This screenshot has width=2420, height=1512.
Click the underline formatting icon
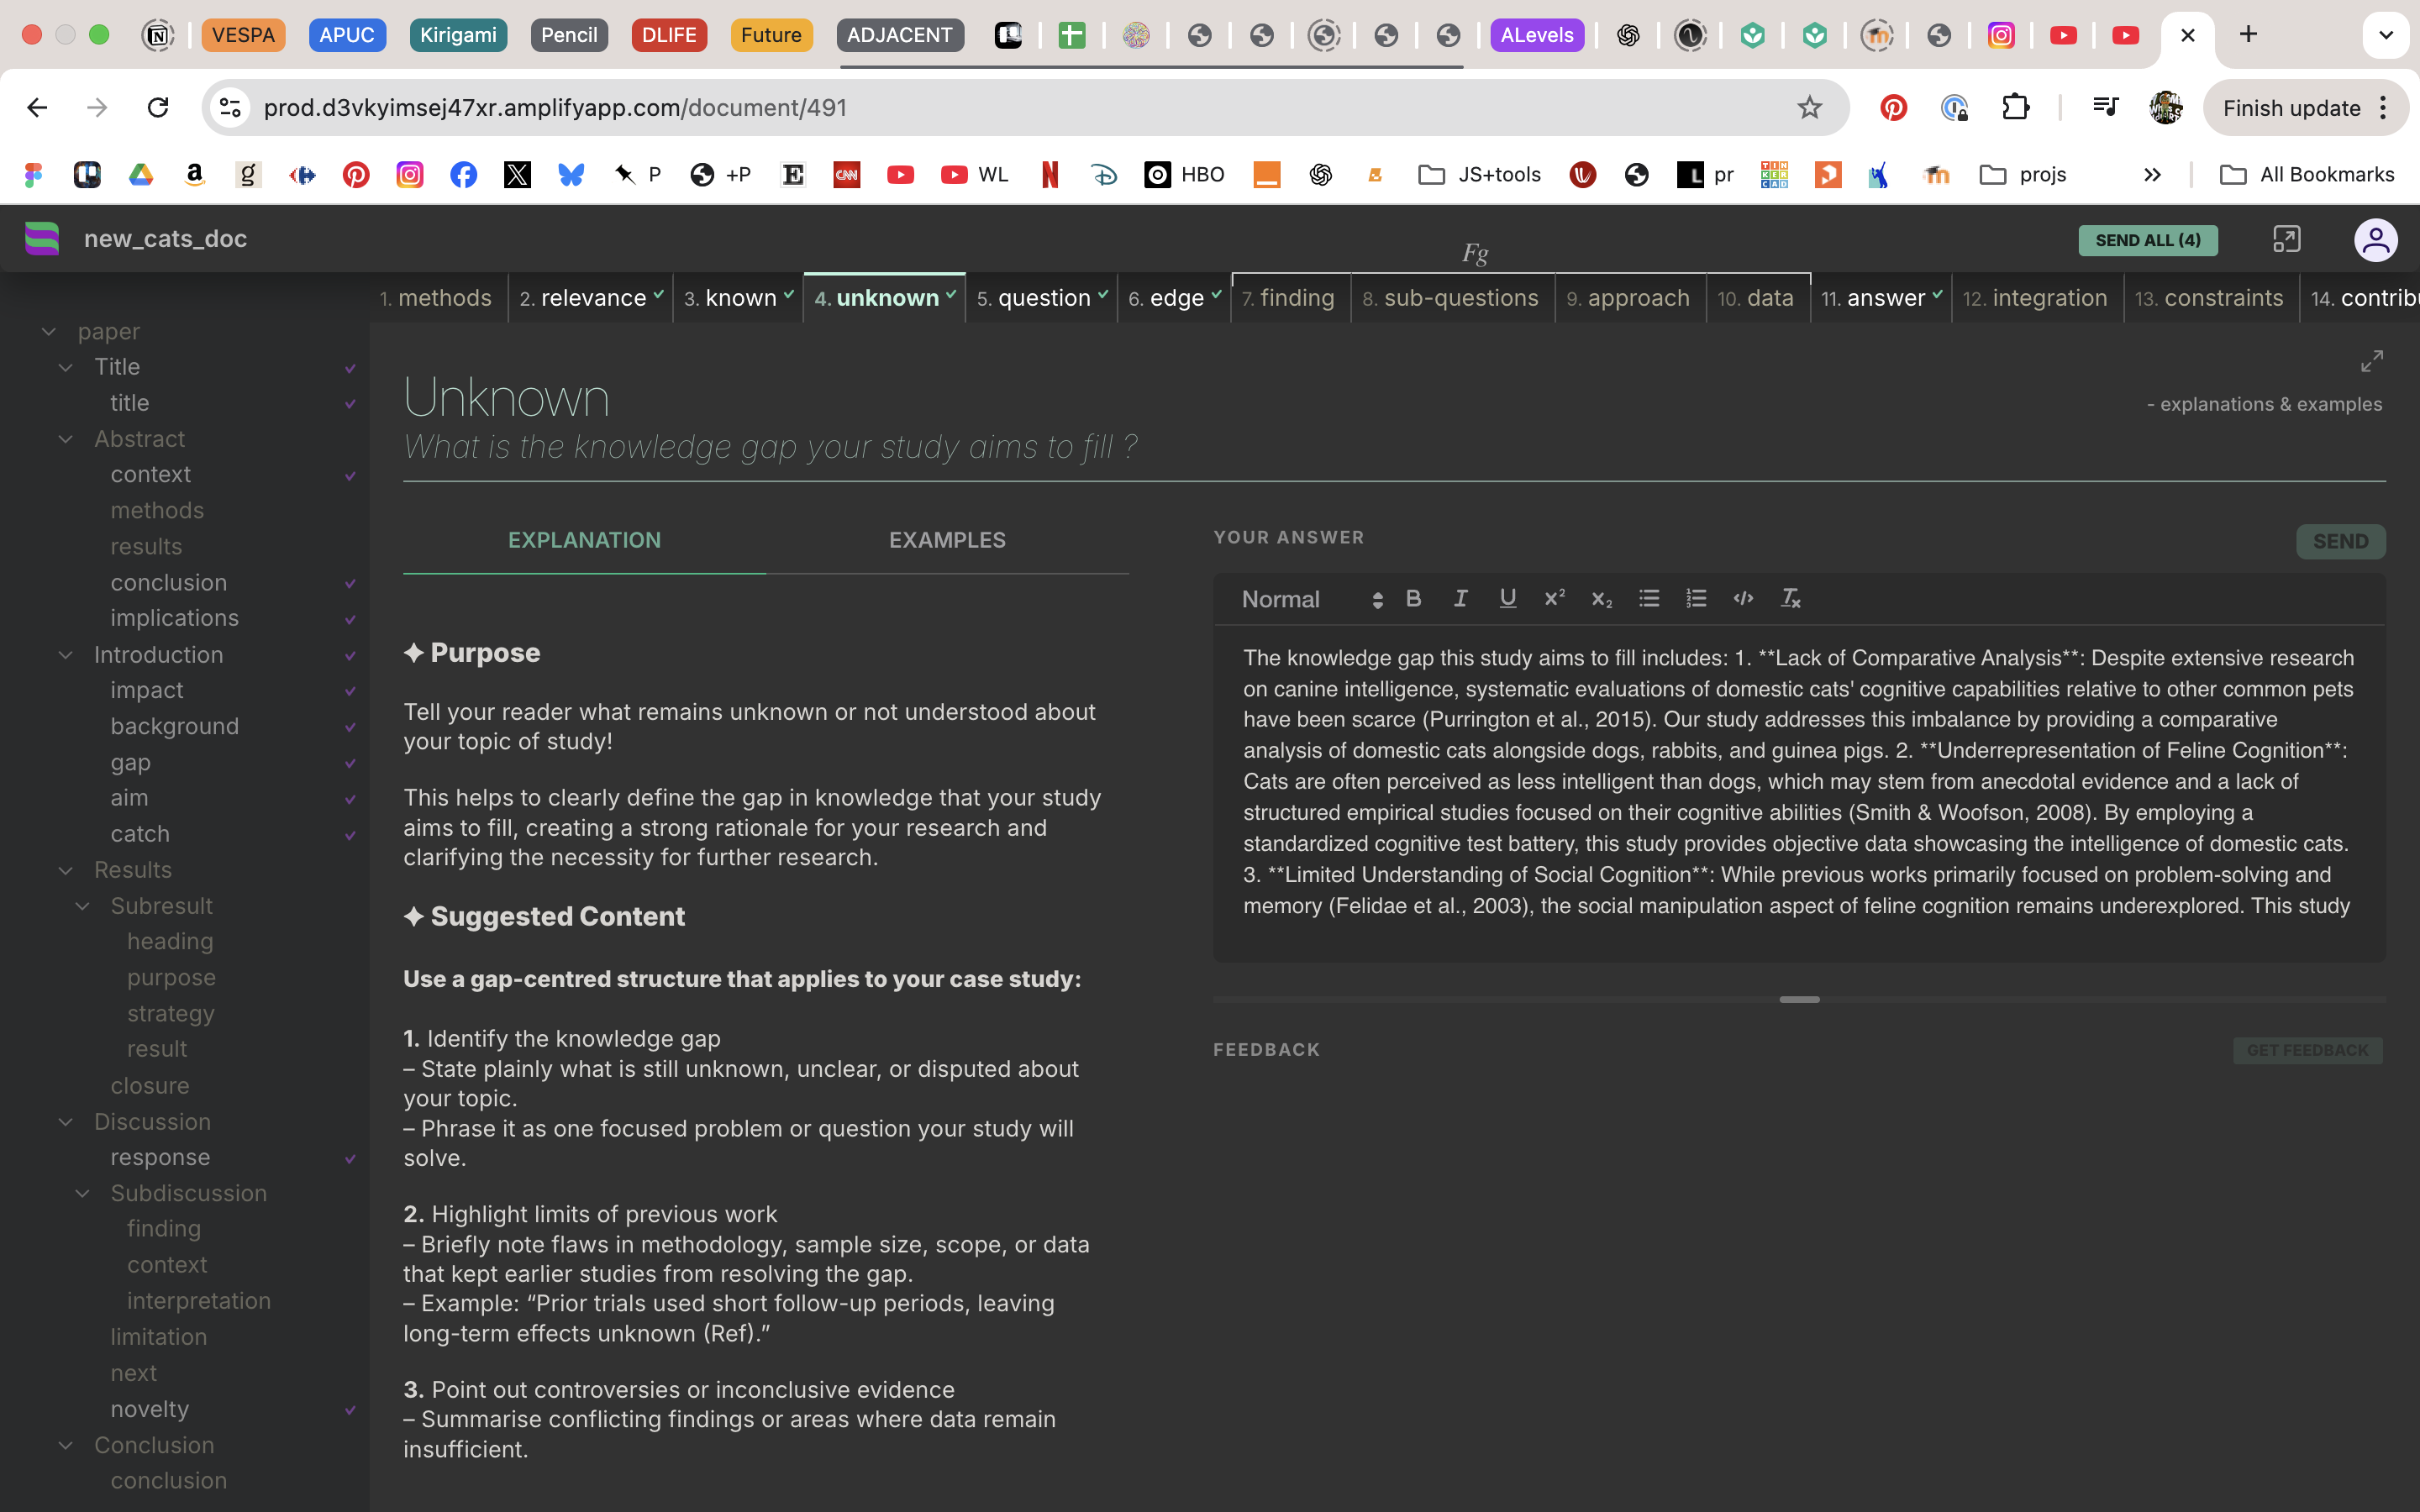coord(1507,598)
